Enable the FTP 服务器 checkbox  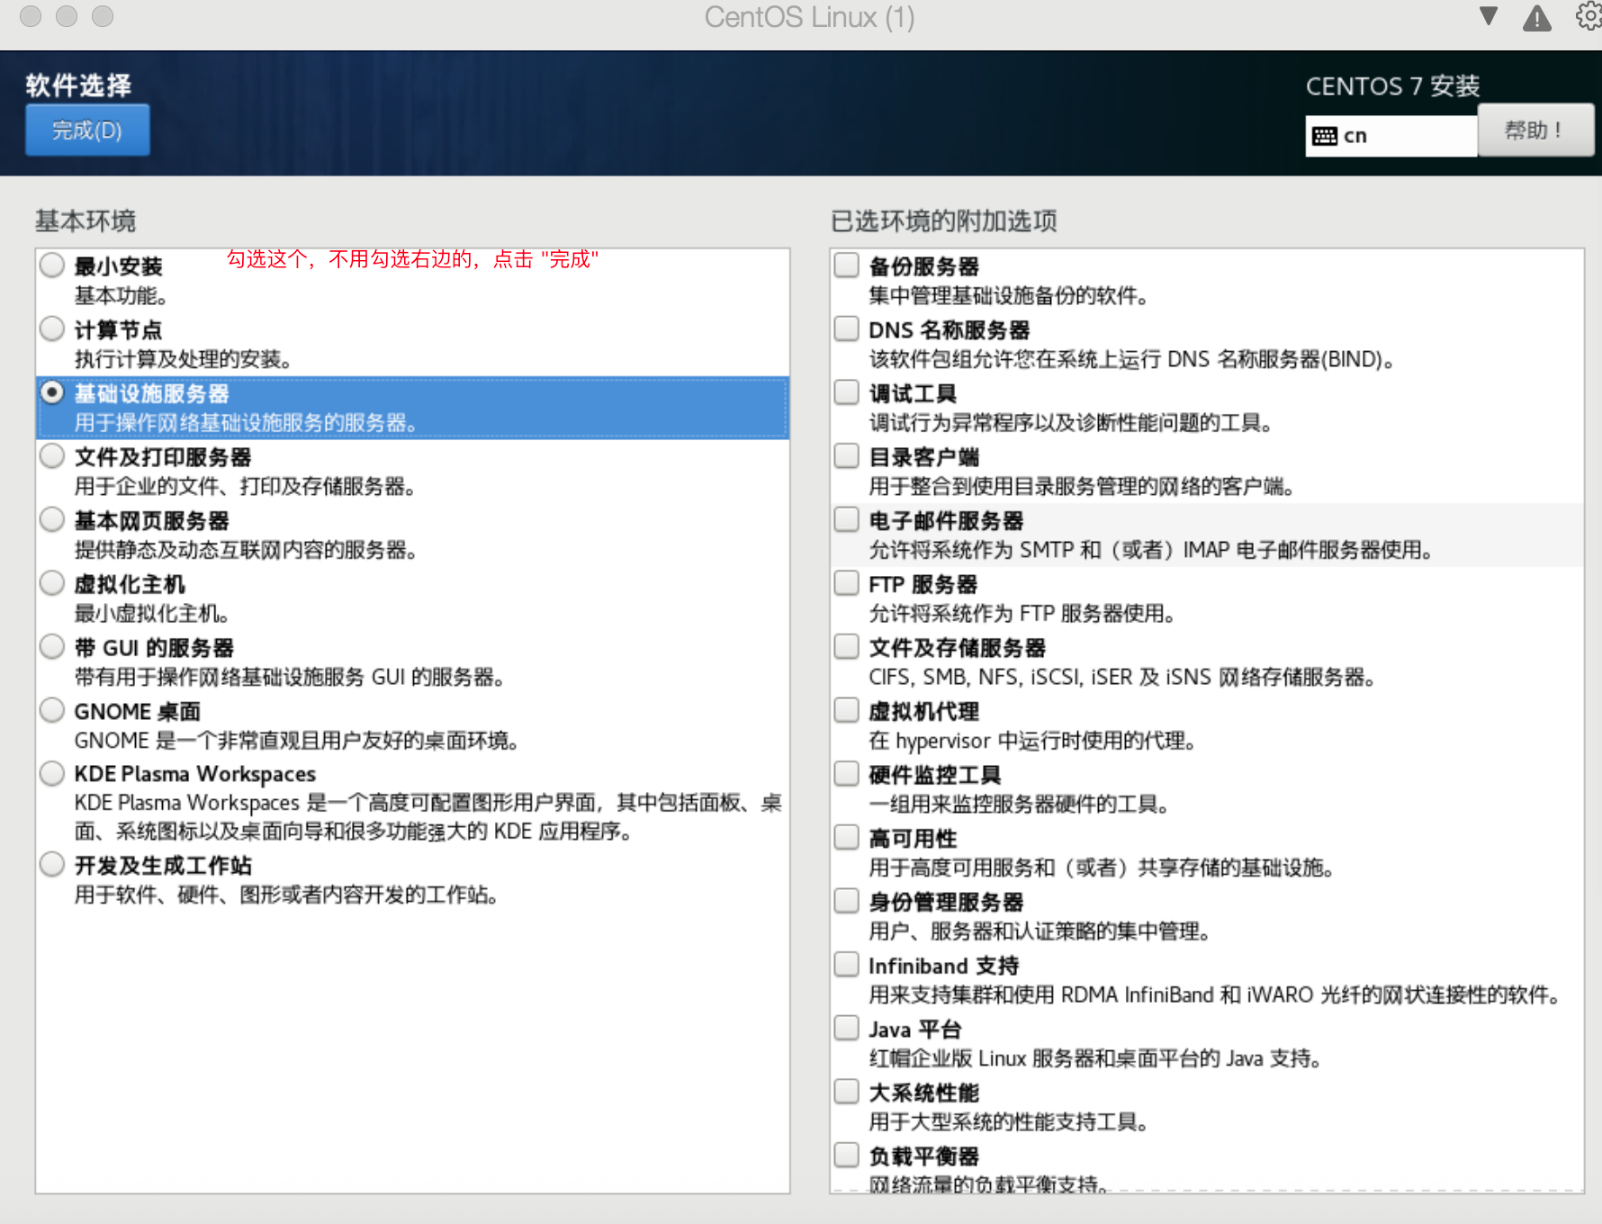point(847,583)
